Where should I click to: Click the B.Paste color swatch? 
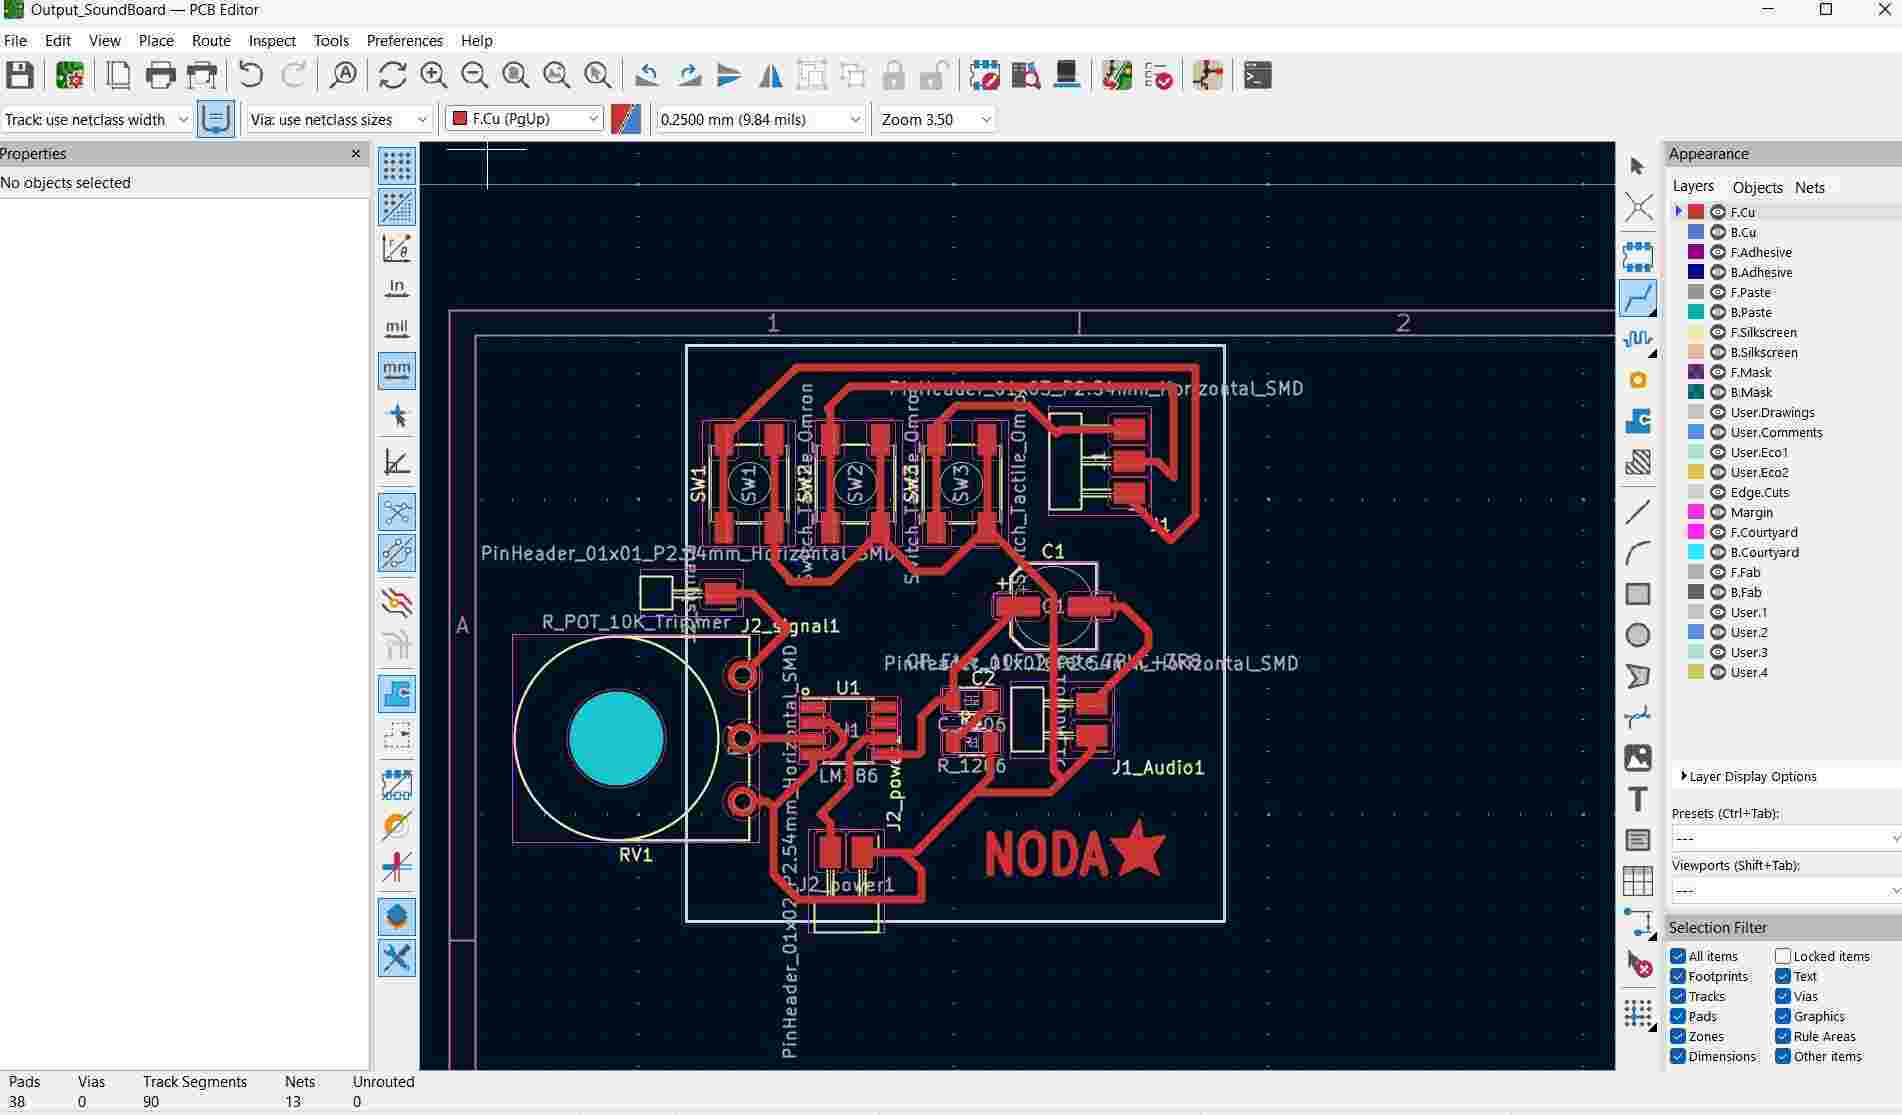coord(1696,312)
